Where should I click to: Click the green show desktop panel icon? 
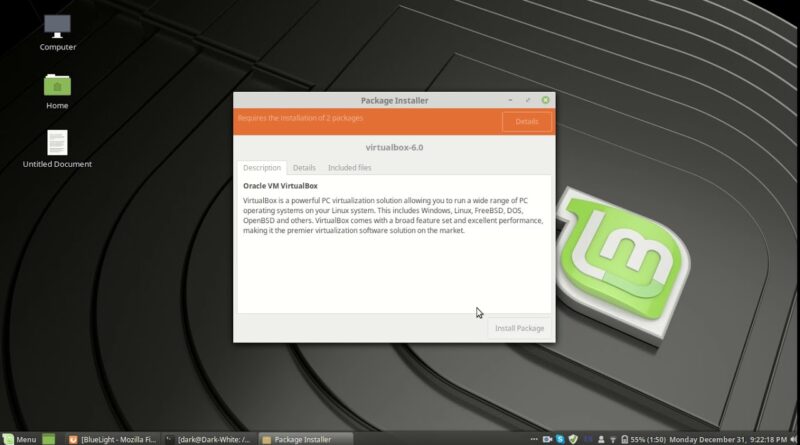coord(48,439)
